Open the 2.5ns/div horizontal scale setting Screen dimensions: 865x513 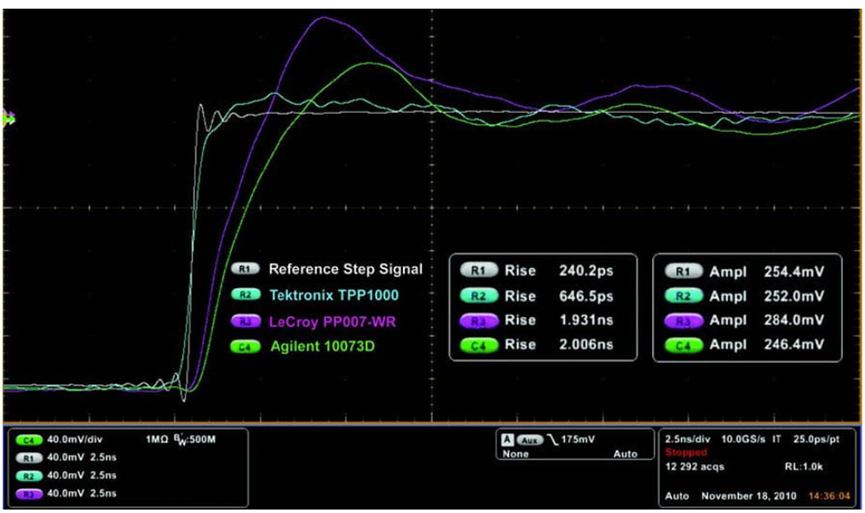pyautogui.click(x=687, y=438)
